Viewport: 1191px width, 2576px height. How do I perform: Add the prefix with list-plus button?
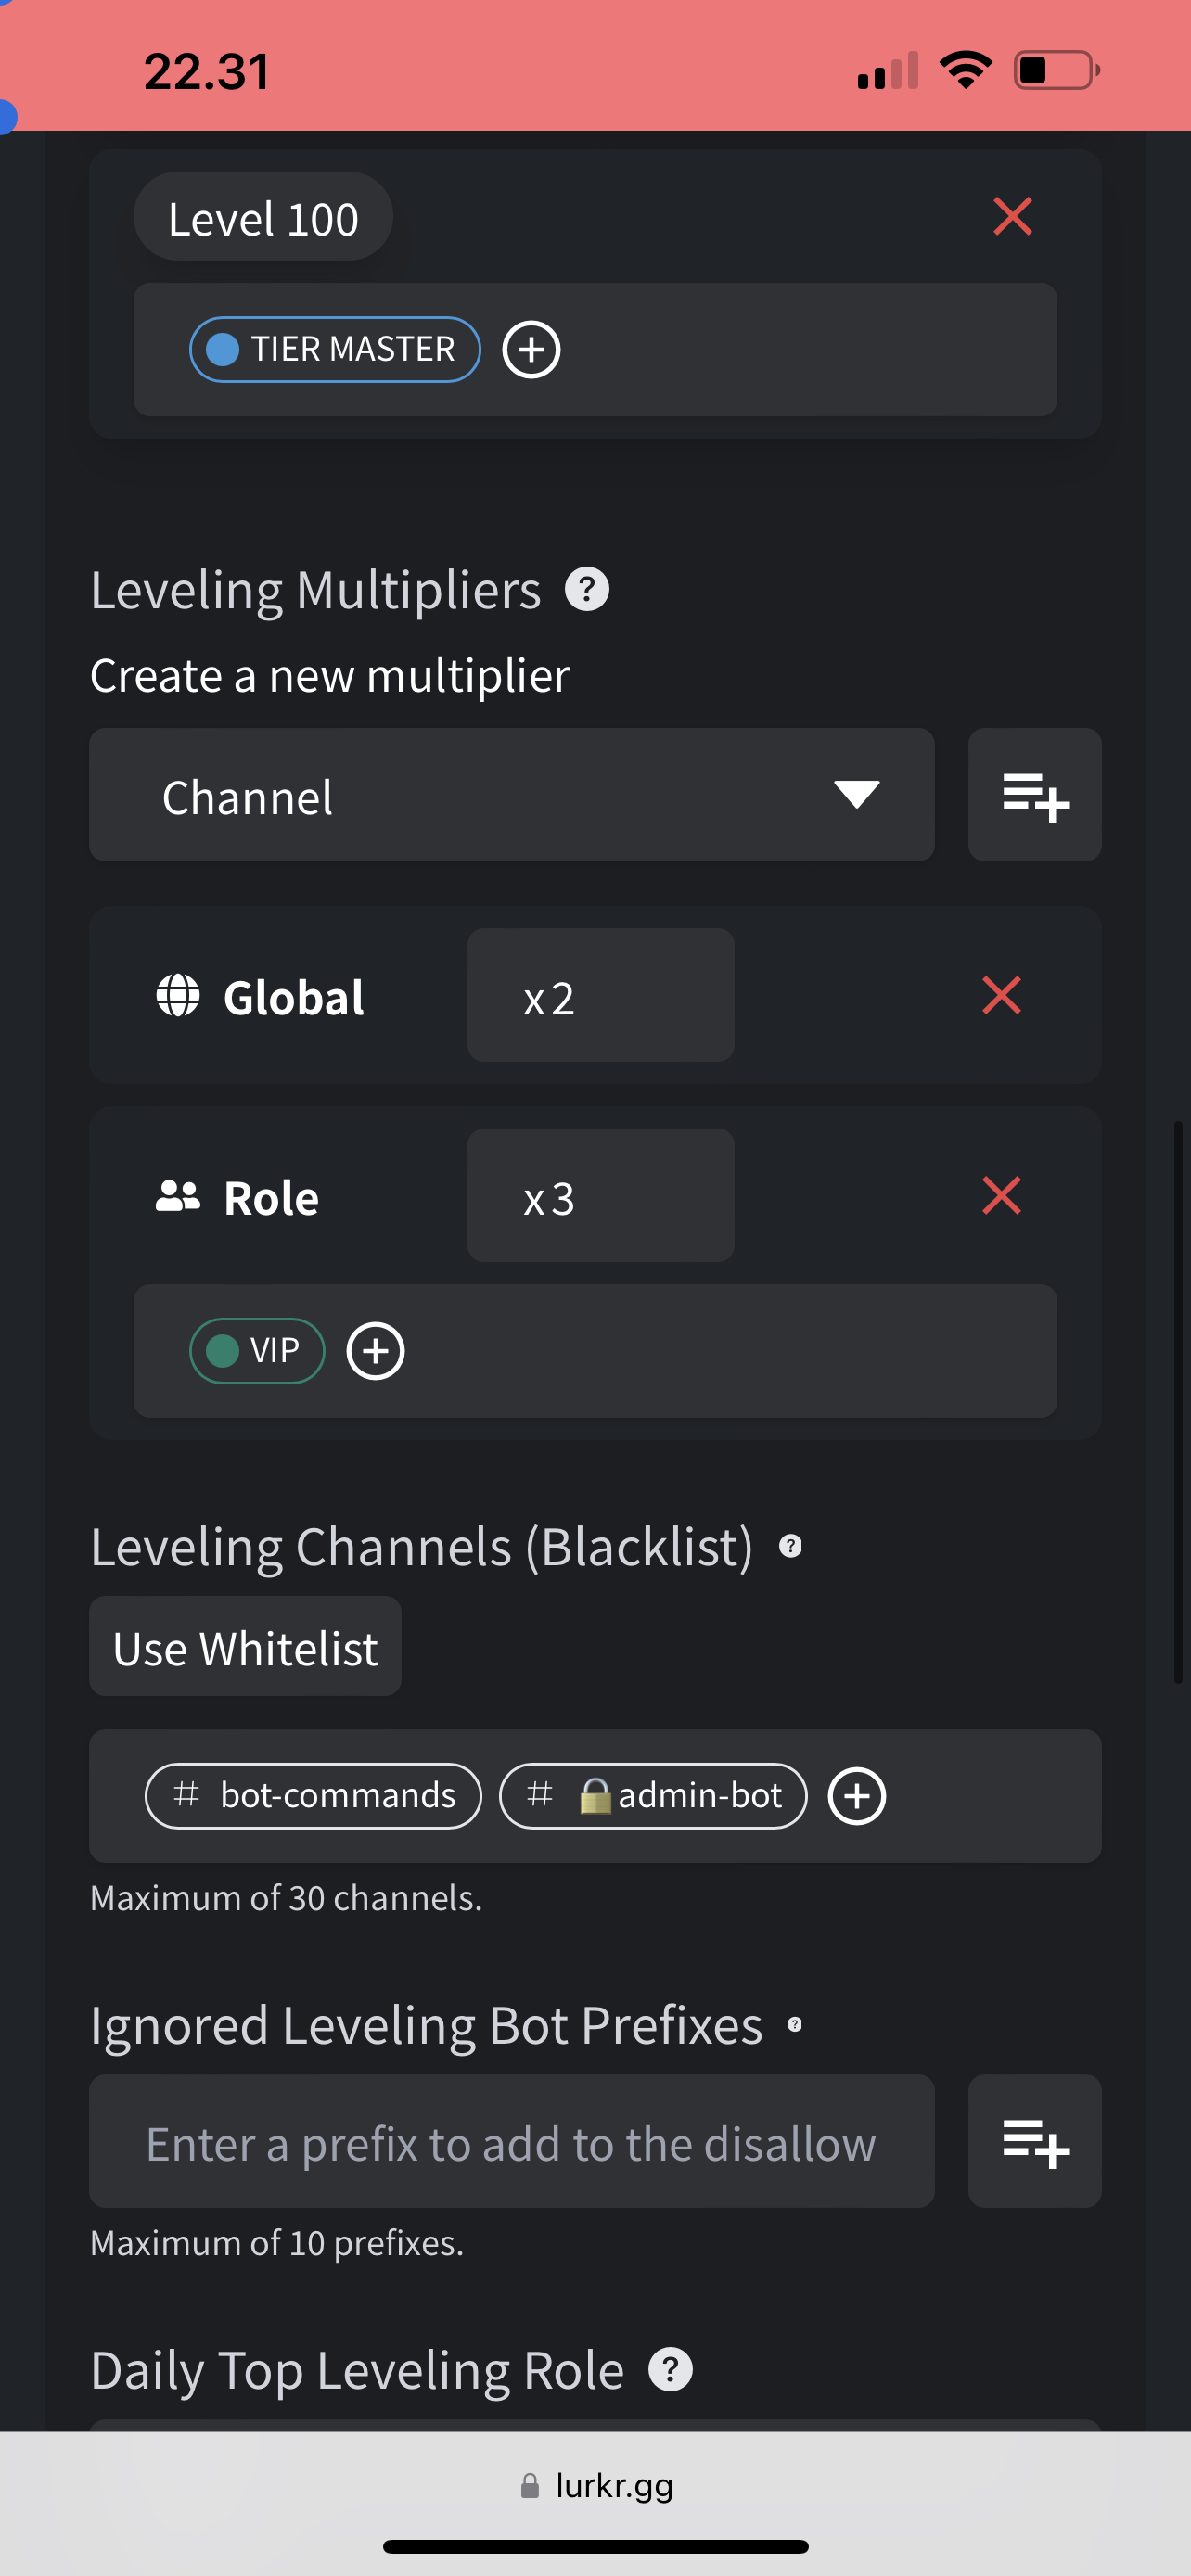(x=1034, y=2142)
